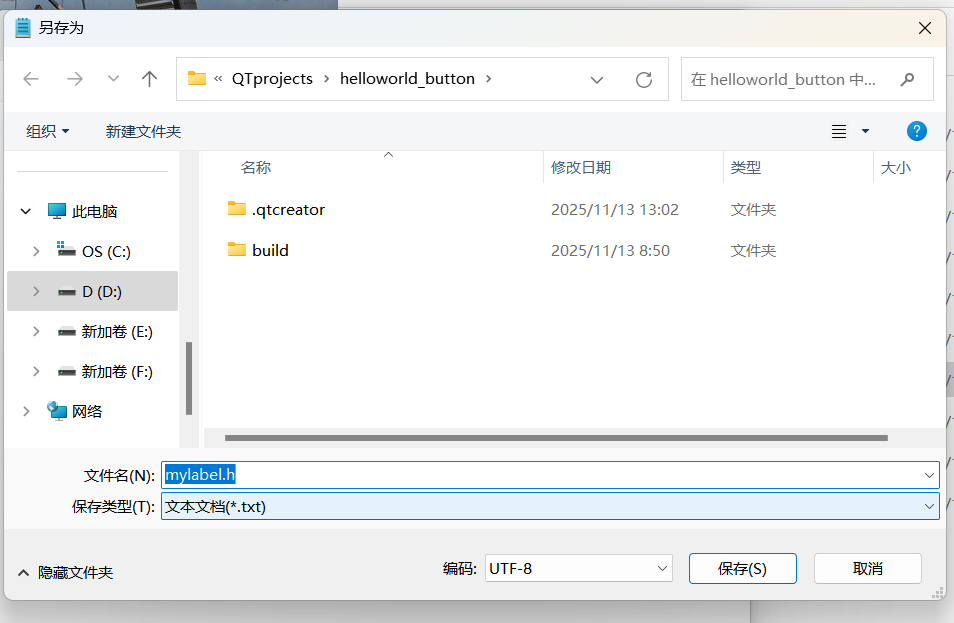Image resolution: width=954 pixels, height=623 pixels.
Task: Navigate back to the previous folder
Action: [31, 79]
